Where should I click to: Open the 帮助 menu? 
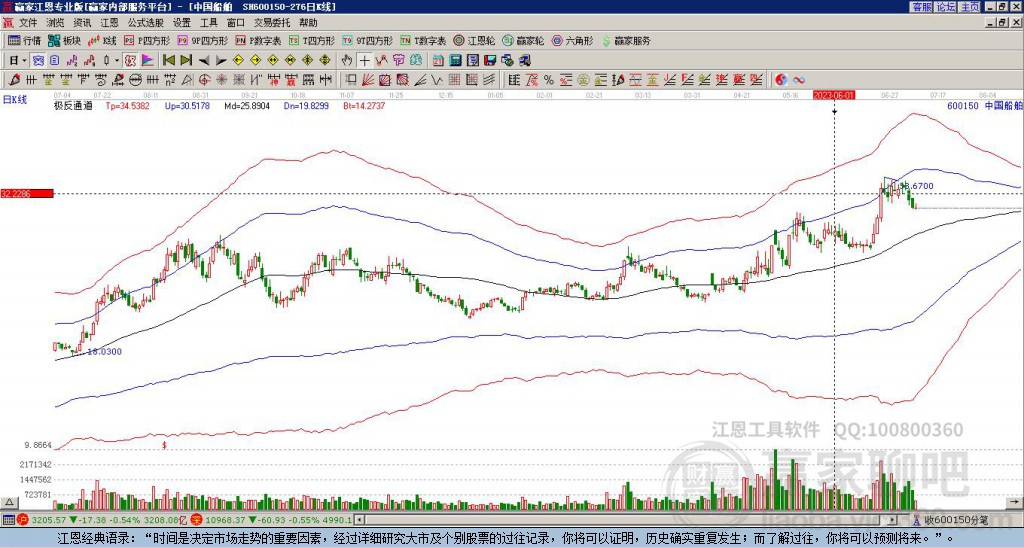pos(308,23)
